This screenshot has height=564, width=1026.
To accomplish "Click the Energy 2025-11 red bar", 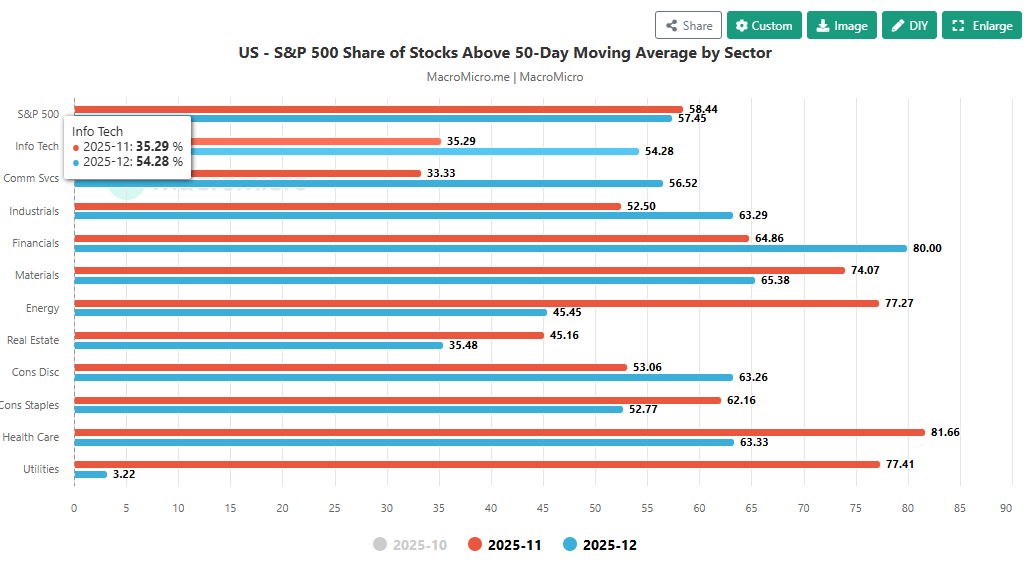I will tap(476, 302).
